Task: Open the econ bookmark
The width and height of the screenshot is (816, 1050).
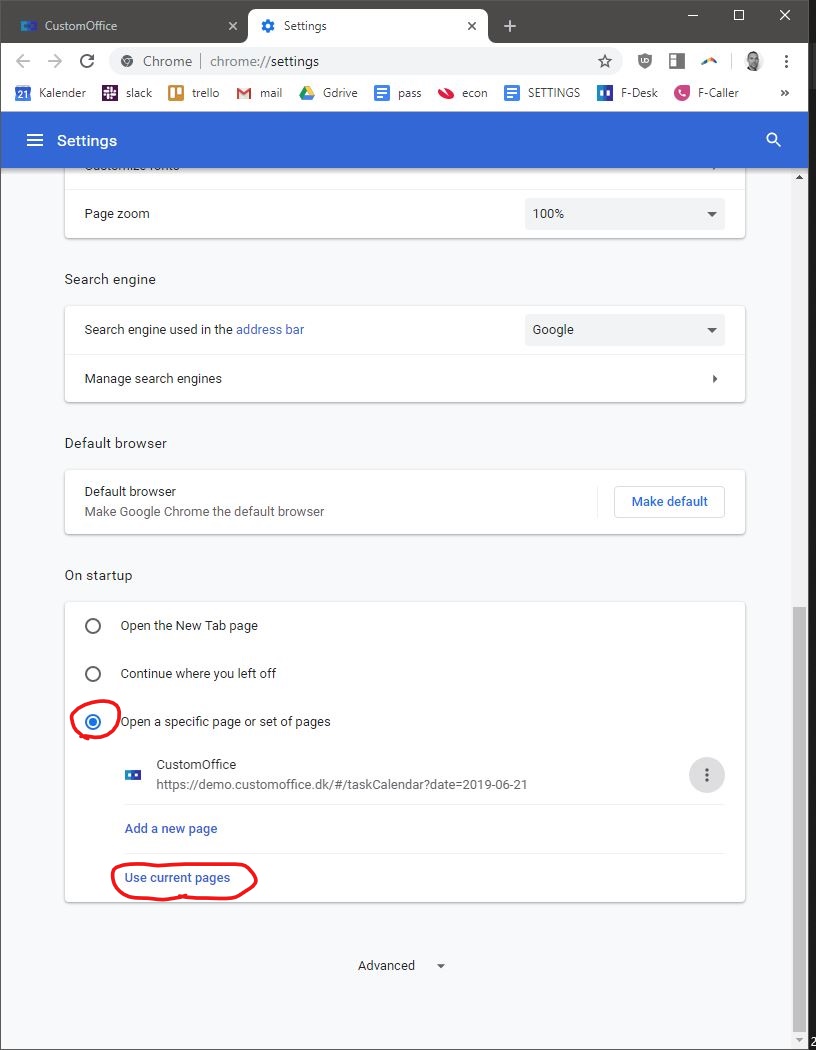Action: (463, 93)
